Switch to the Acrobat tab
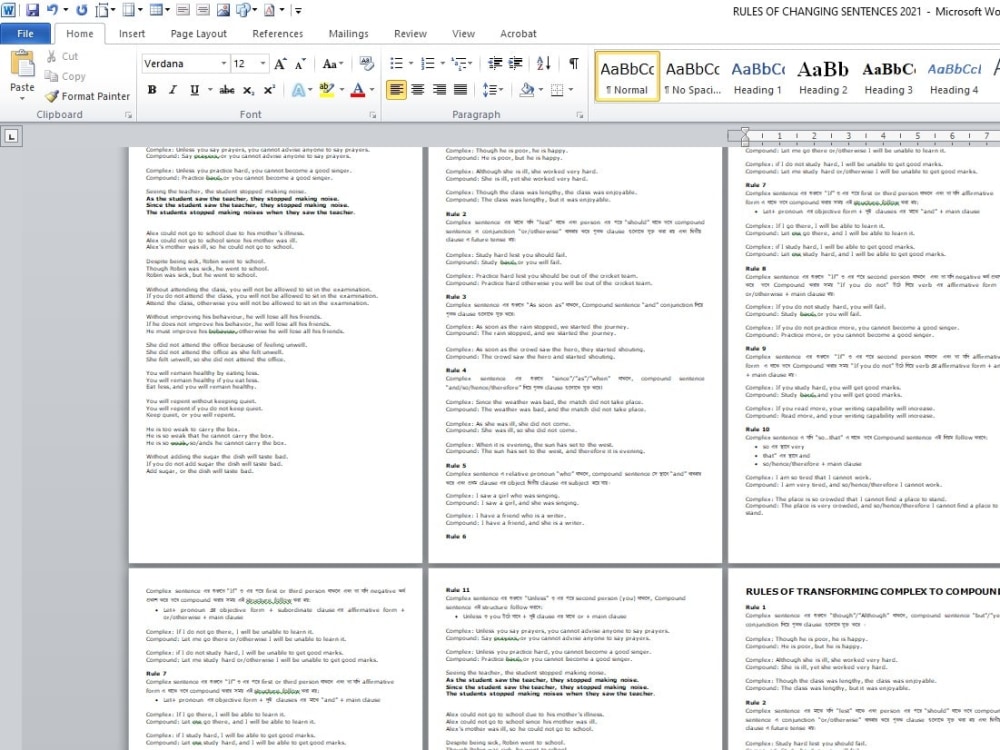This screenshot has width=1000, height=750. (x=518, y=34)
